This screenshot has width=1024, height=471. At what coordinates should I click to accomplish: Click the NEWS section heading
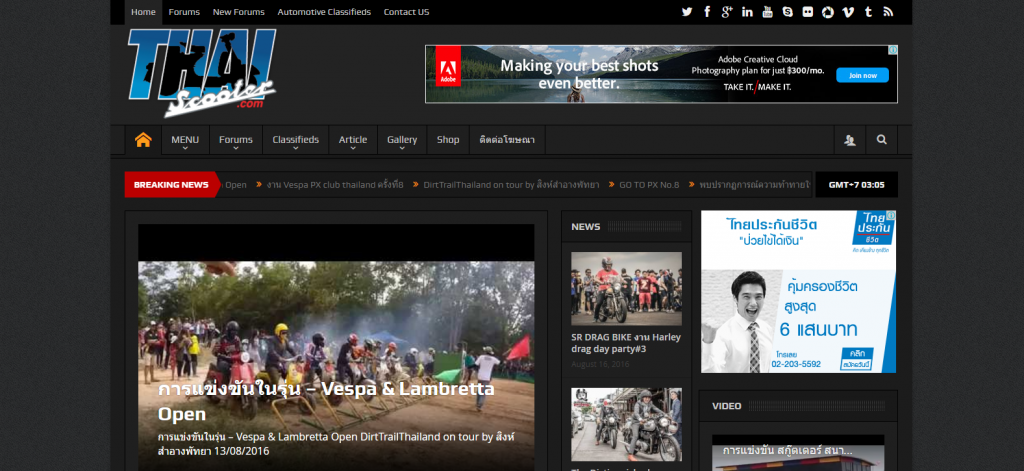(586, 227)
